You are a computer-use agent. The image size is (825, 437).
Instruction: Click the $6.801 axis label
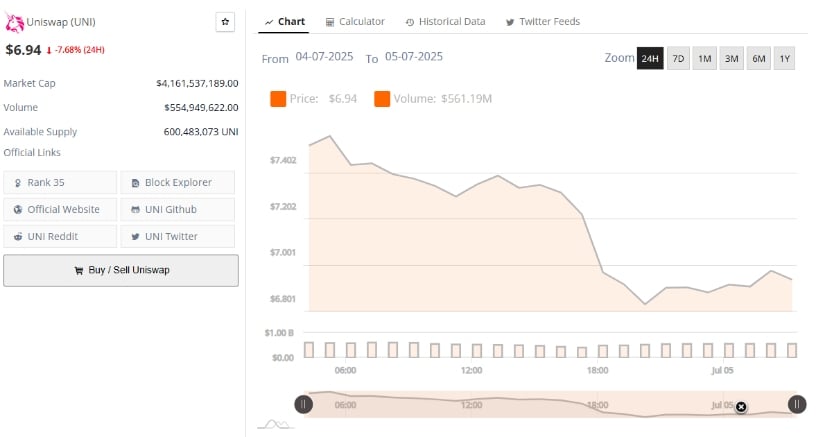point(283,299)
